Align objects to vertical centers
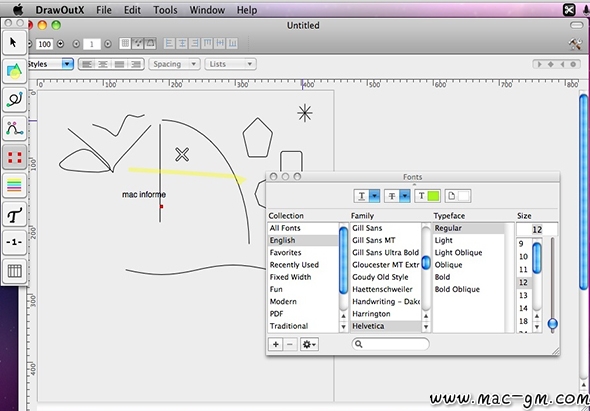This screenshot has height=411, width=590. point(220,44)
